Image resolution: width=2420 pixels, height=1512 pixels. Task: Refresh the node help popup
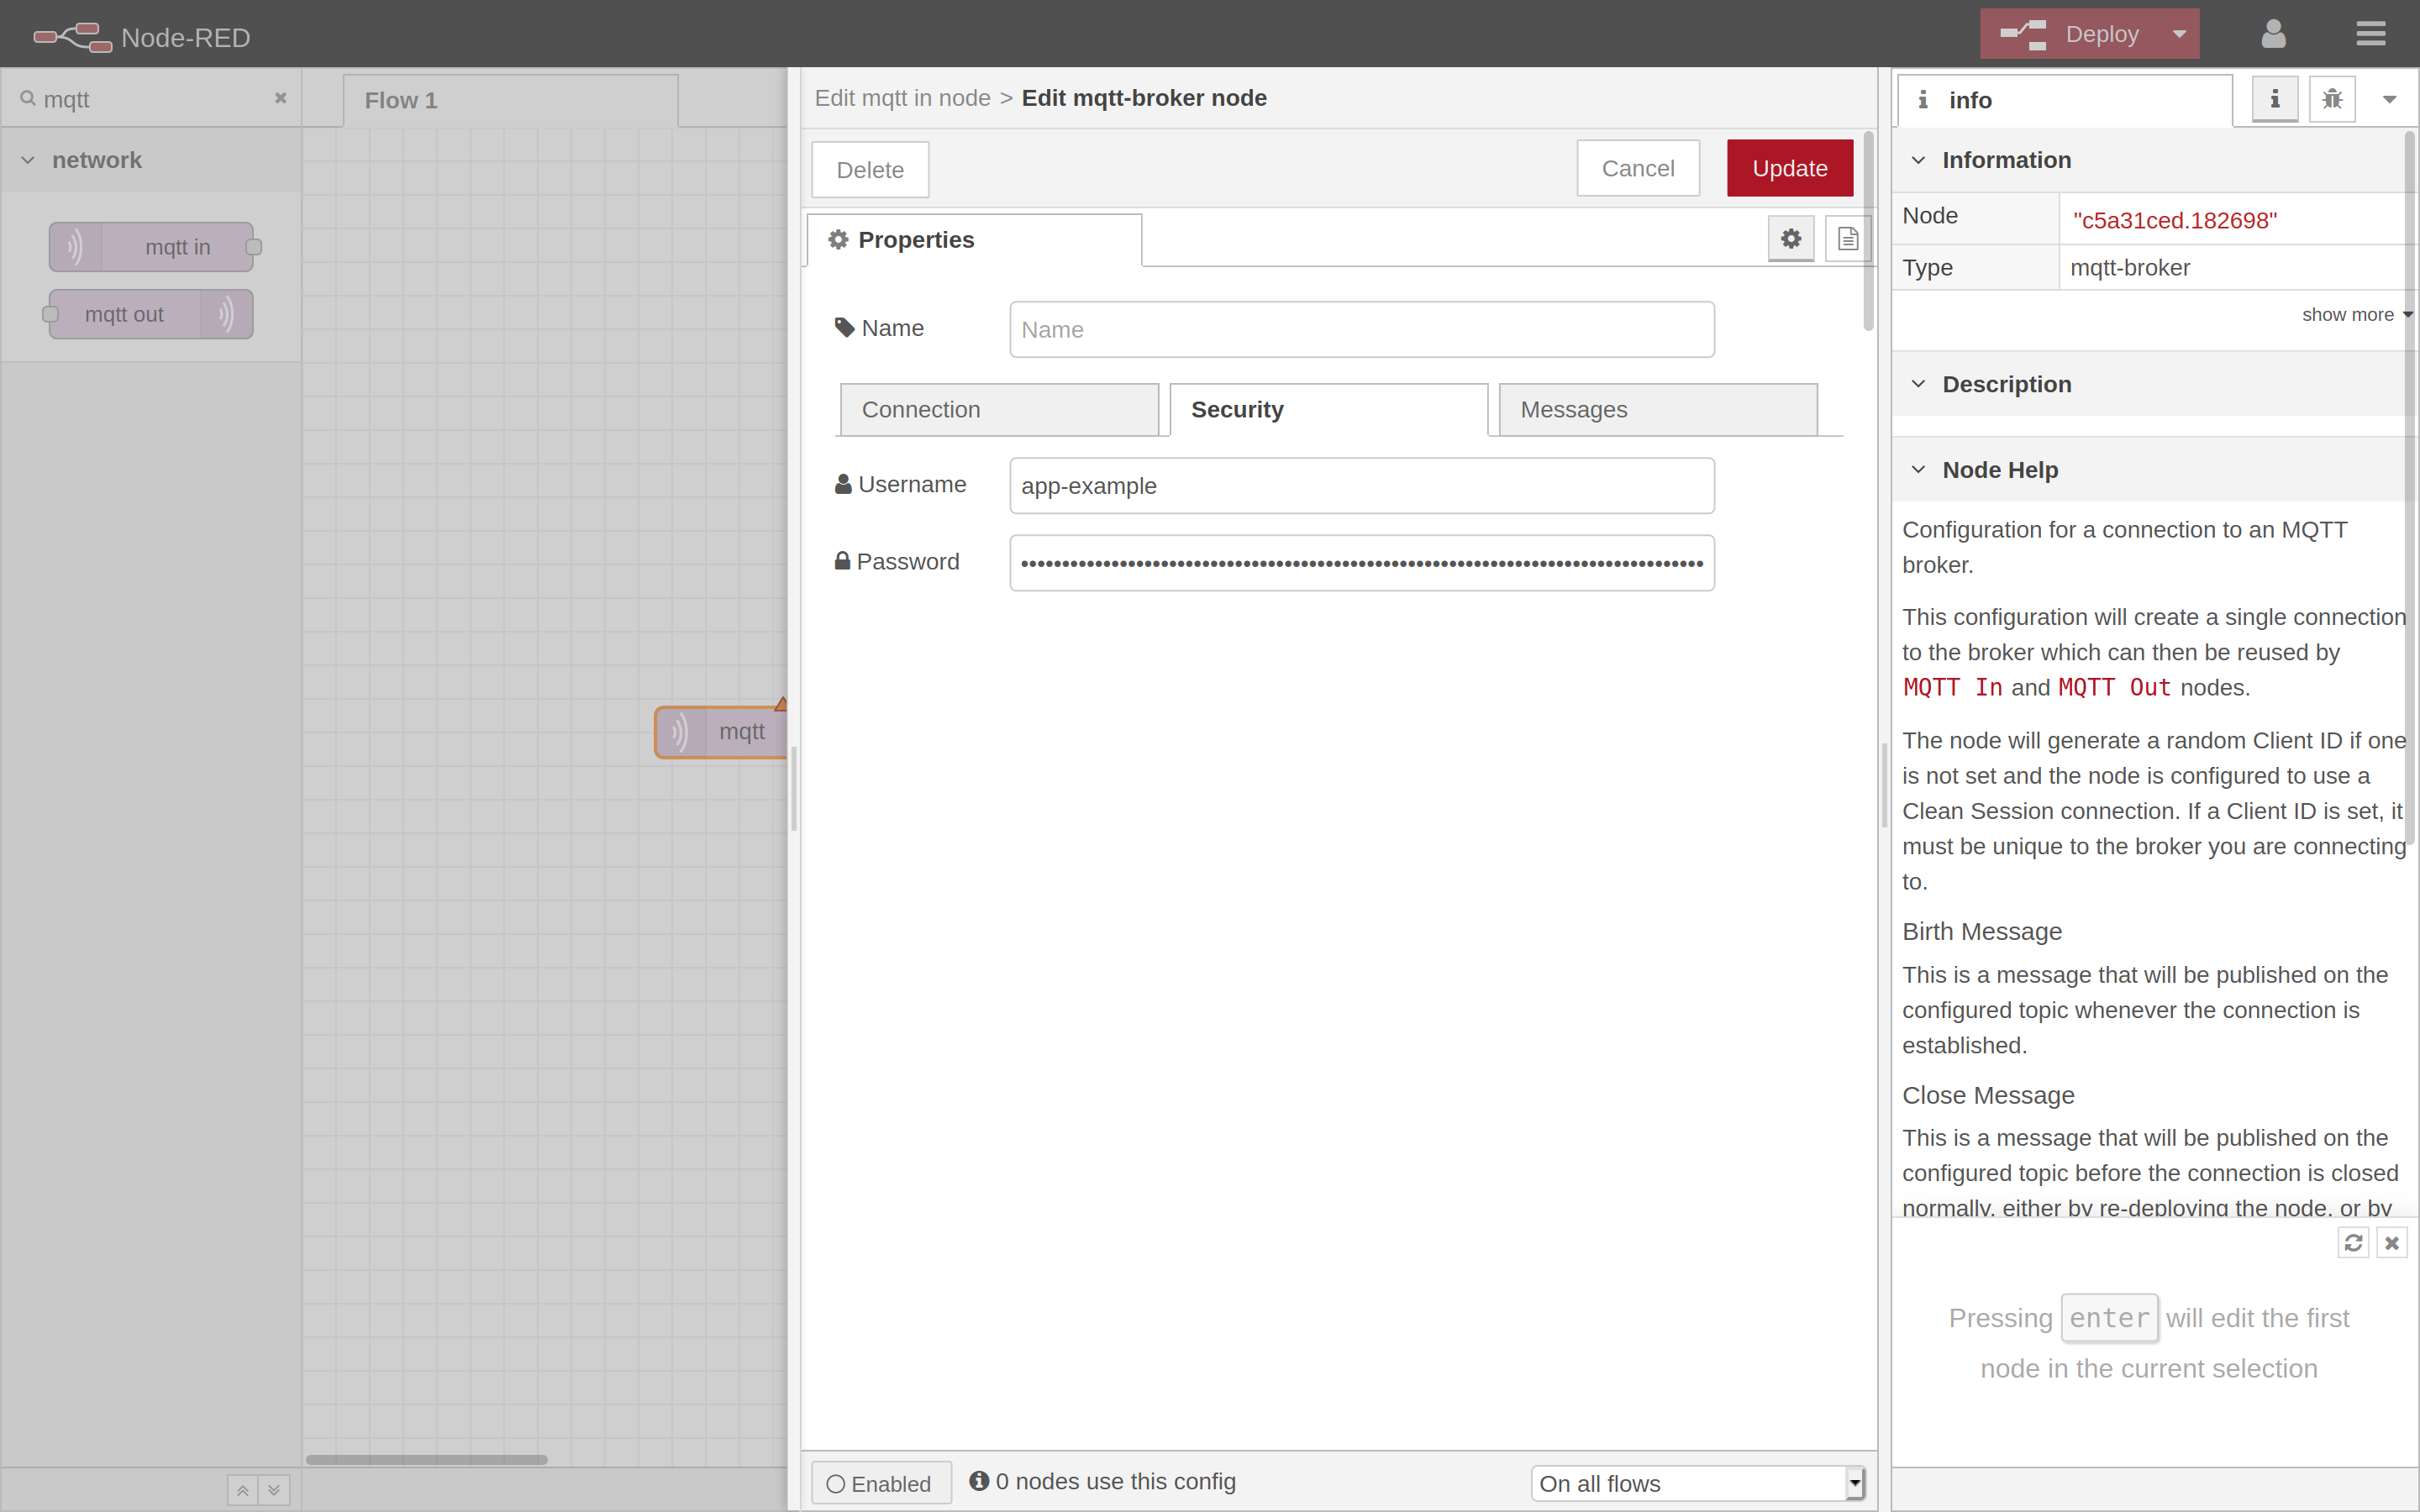pos(2353,1242)
